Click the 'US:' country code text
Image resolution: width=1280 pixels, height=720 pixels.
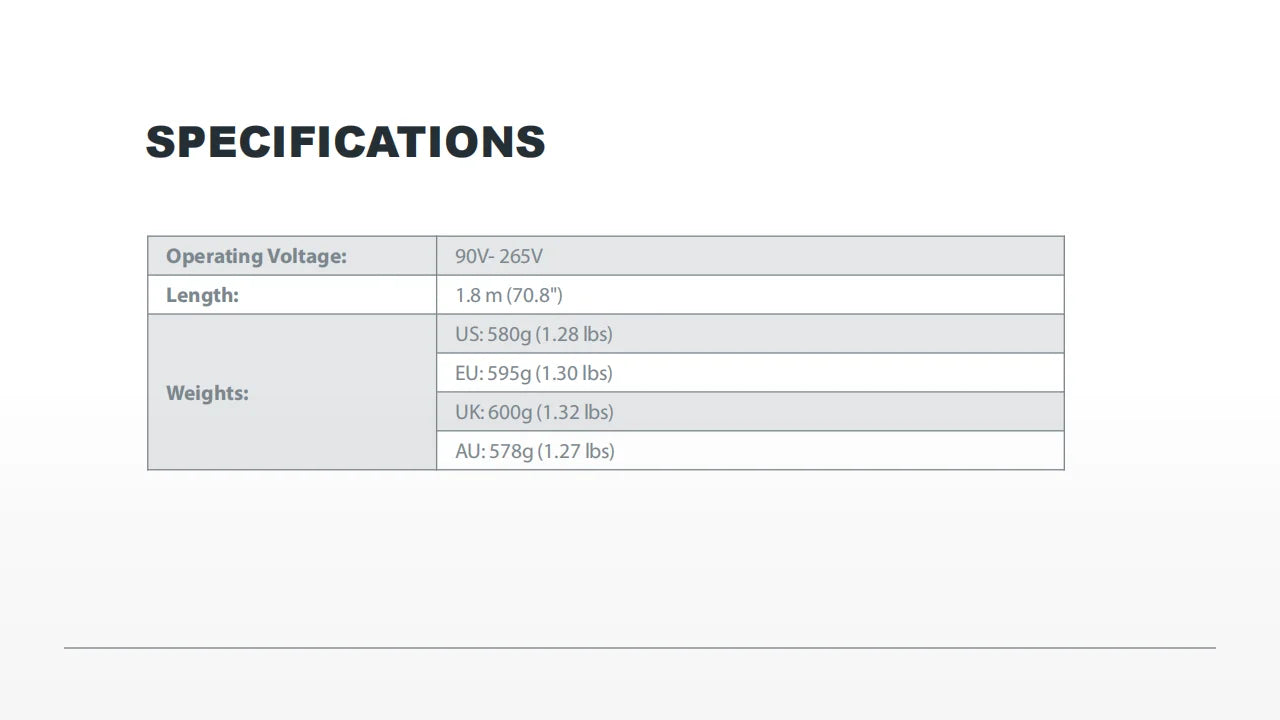pyautogui.click(x=468, y=334)
